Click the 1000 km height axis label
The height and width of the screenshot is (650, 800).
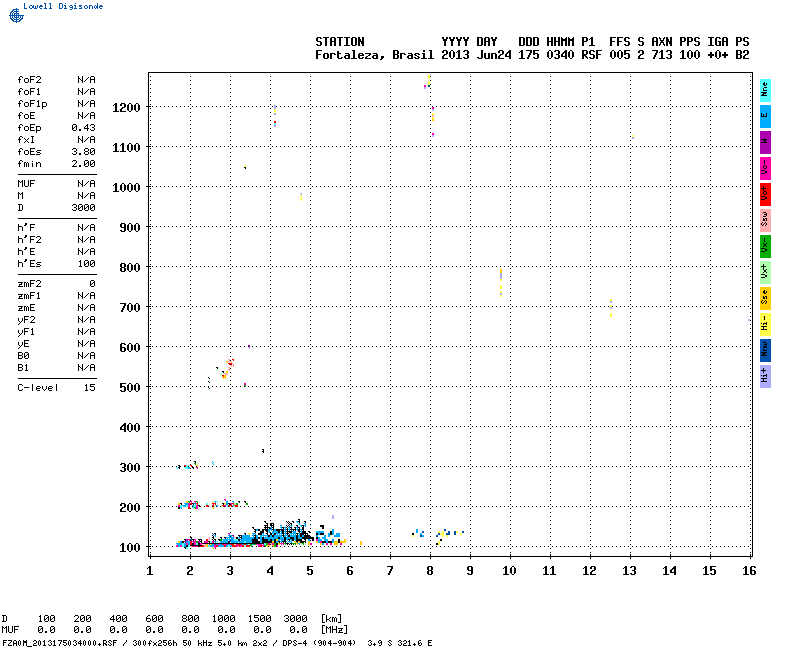pyautogui.click(x=126, y=187)
